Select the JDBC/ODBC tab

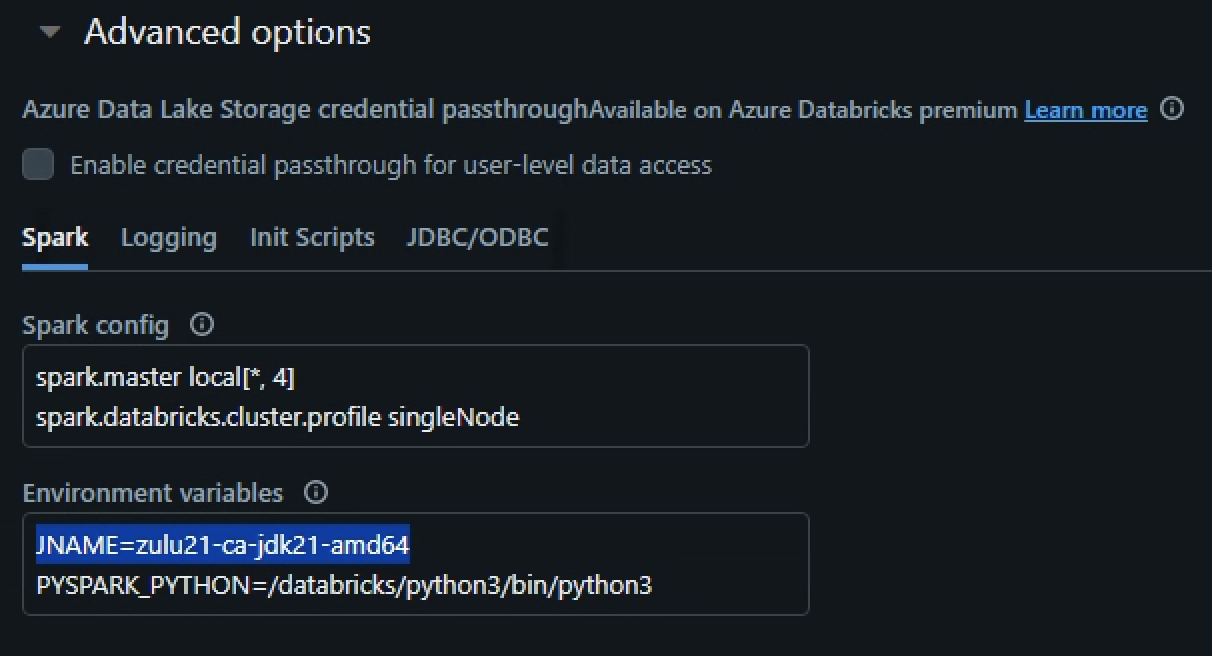click(x=477, y=237)
